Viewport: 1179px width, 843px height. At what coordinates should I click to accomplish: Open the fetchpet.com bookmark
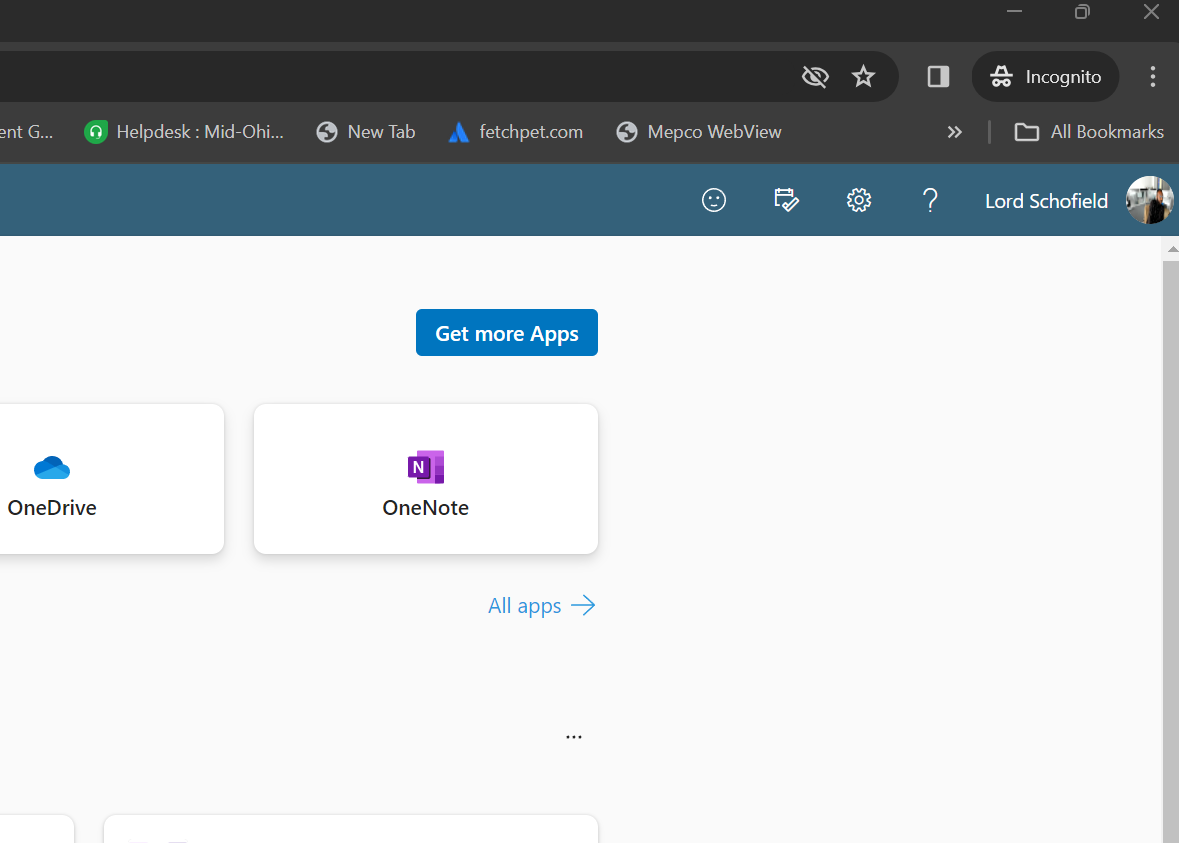coord(516,132)
